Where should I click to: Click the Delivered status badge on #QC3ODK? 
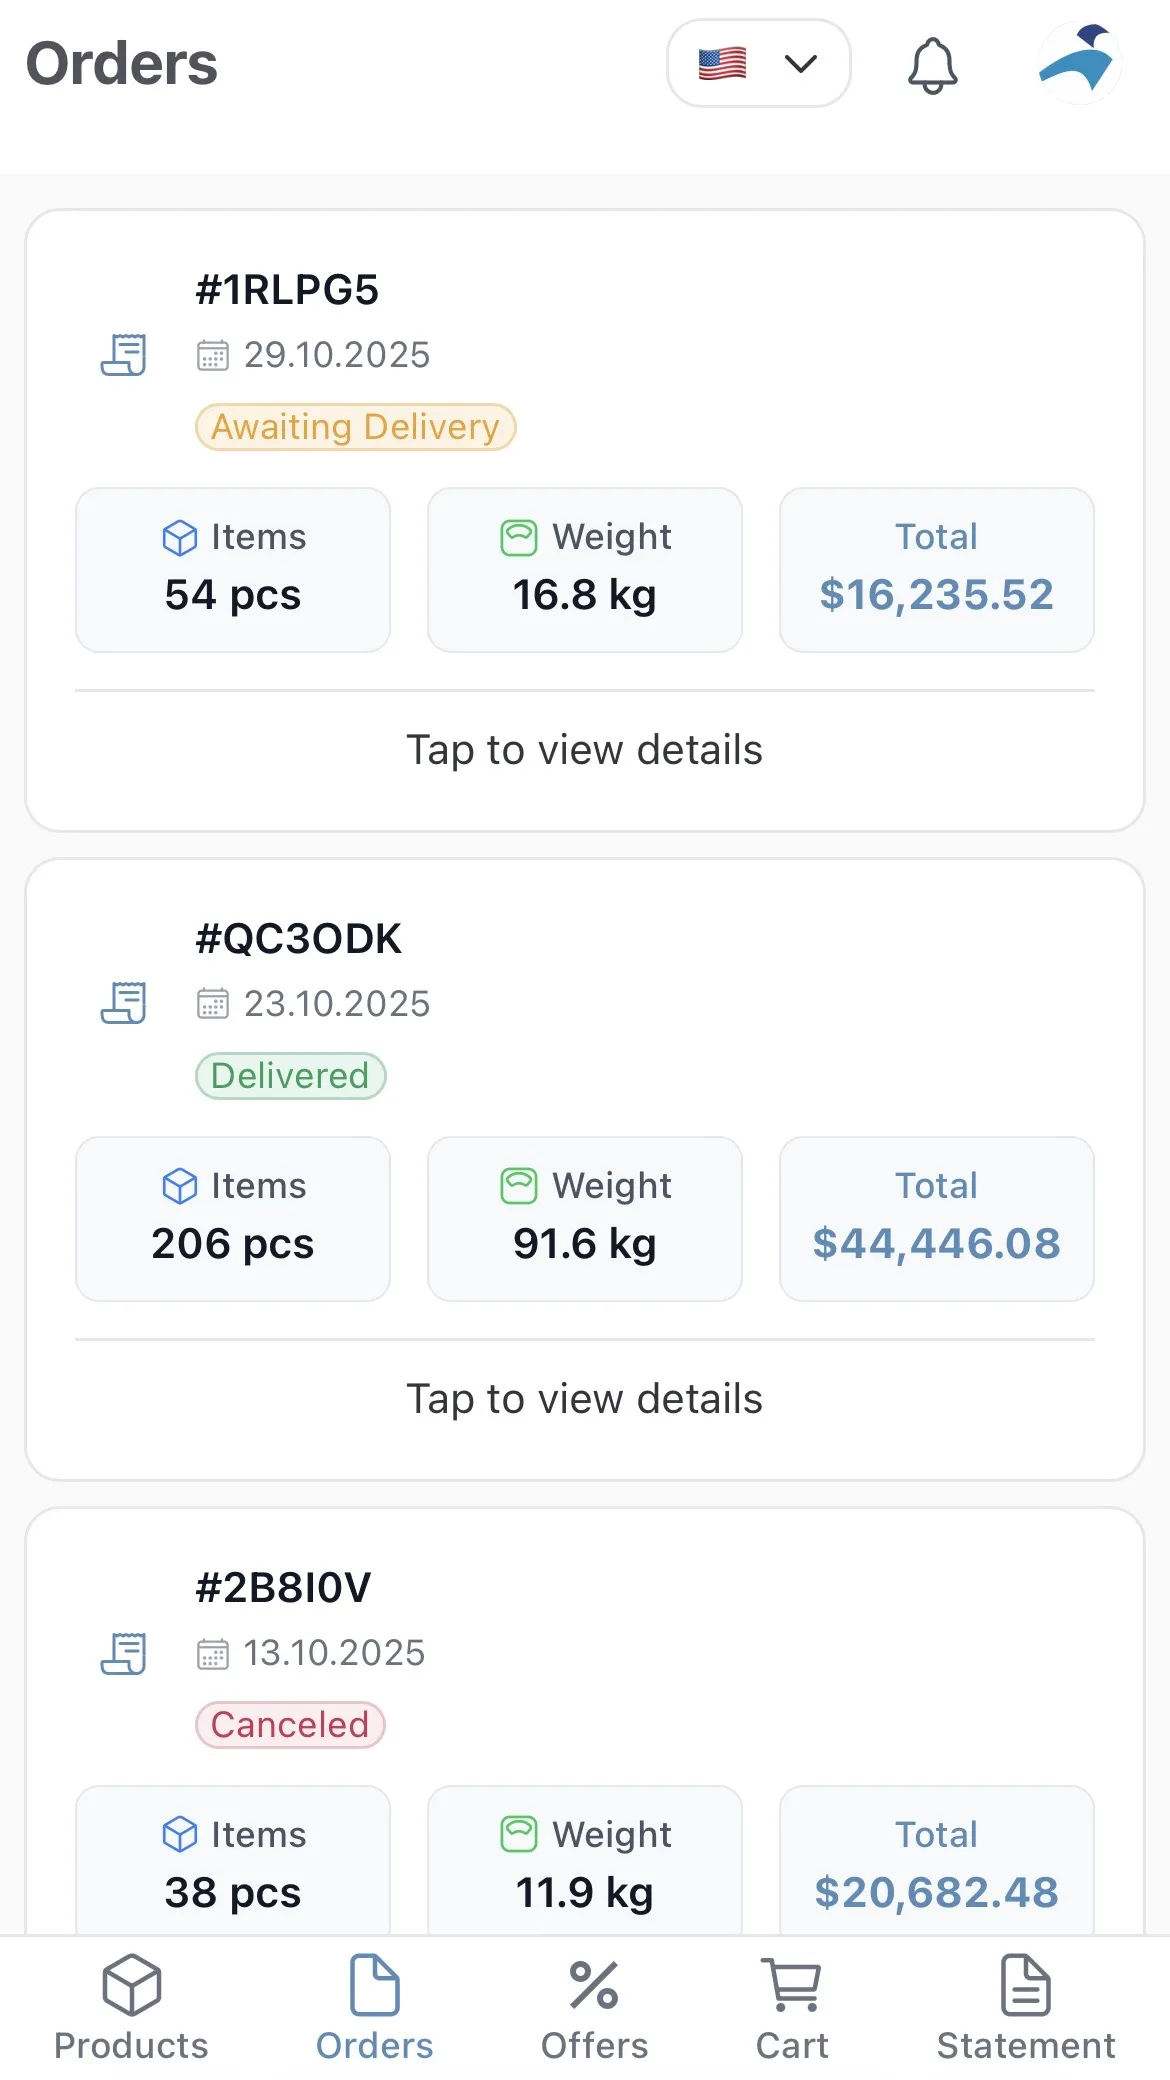290,1076
